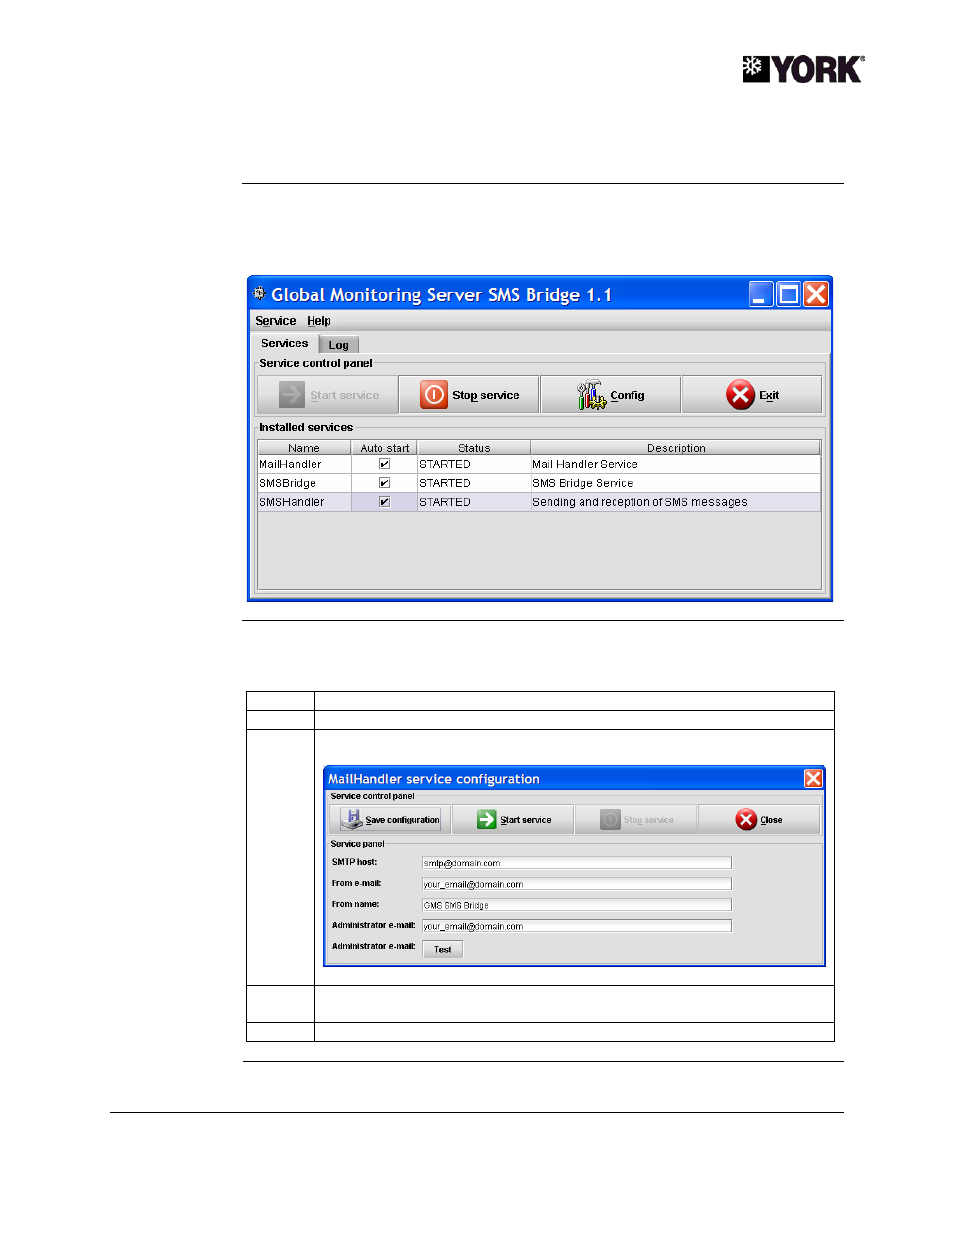Click the YORK logo
The height and width of the screenshot is (1235, 954).
pyautogui.click(x=803, y=69)
